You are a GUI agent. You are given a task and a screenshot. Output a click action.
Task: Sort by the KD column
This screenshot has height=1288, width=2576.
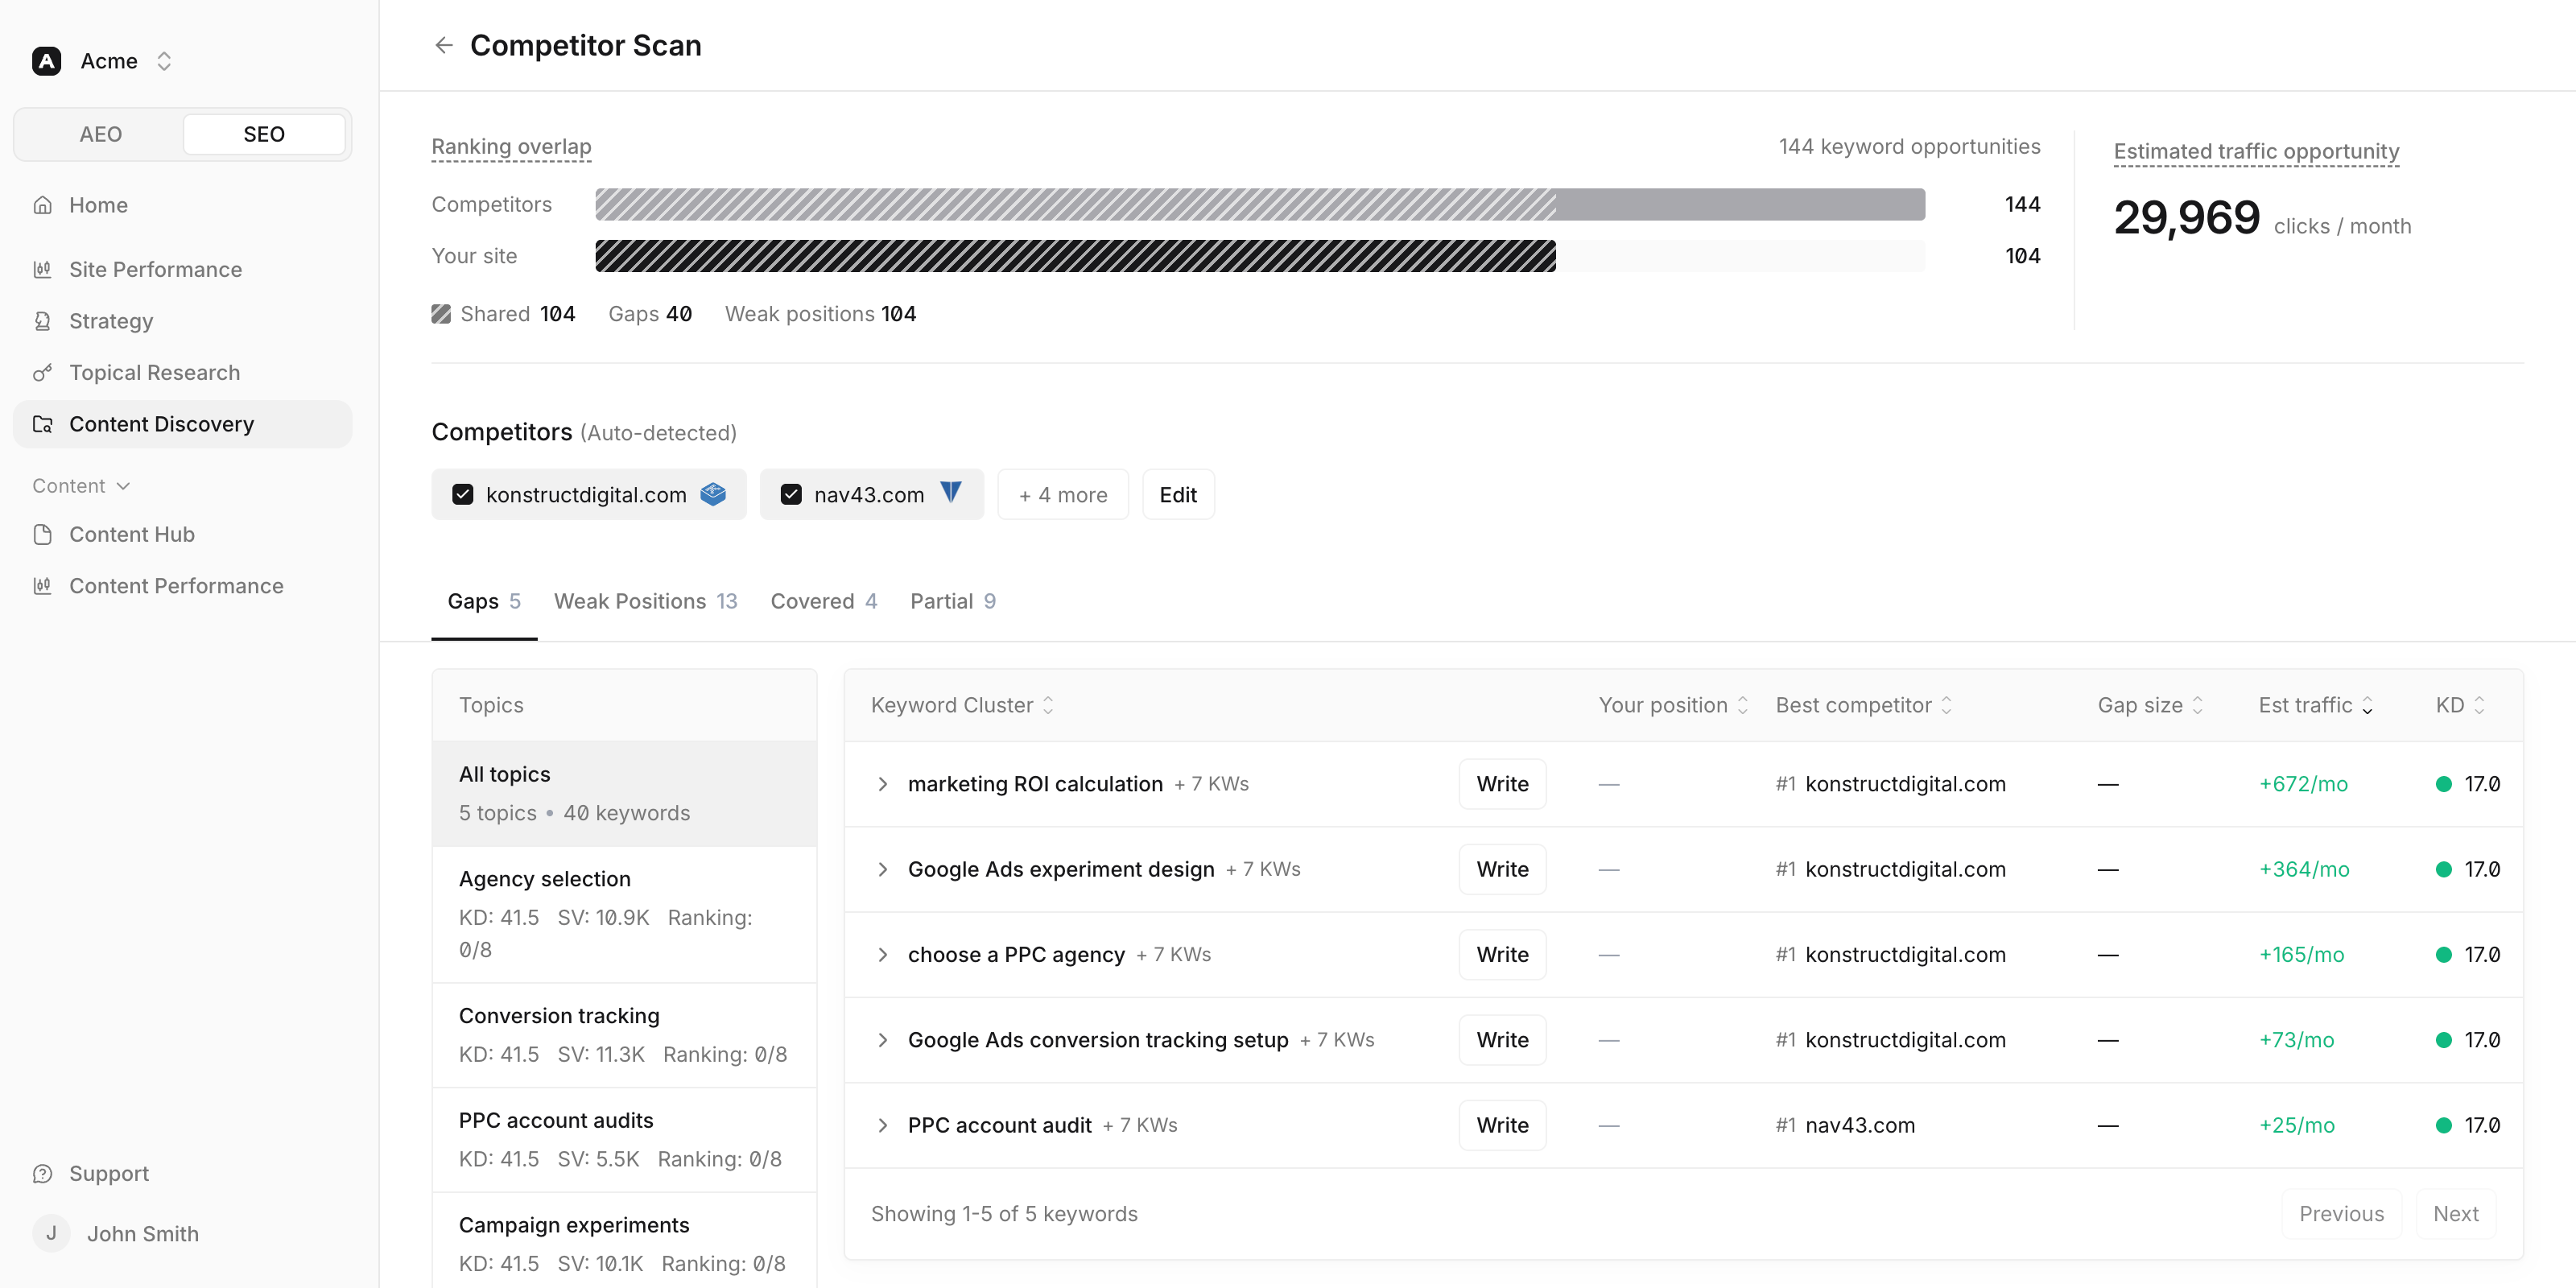[2460, 705]
